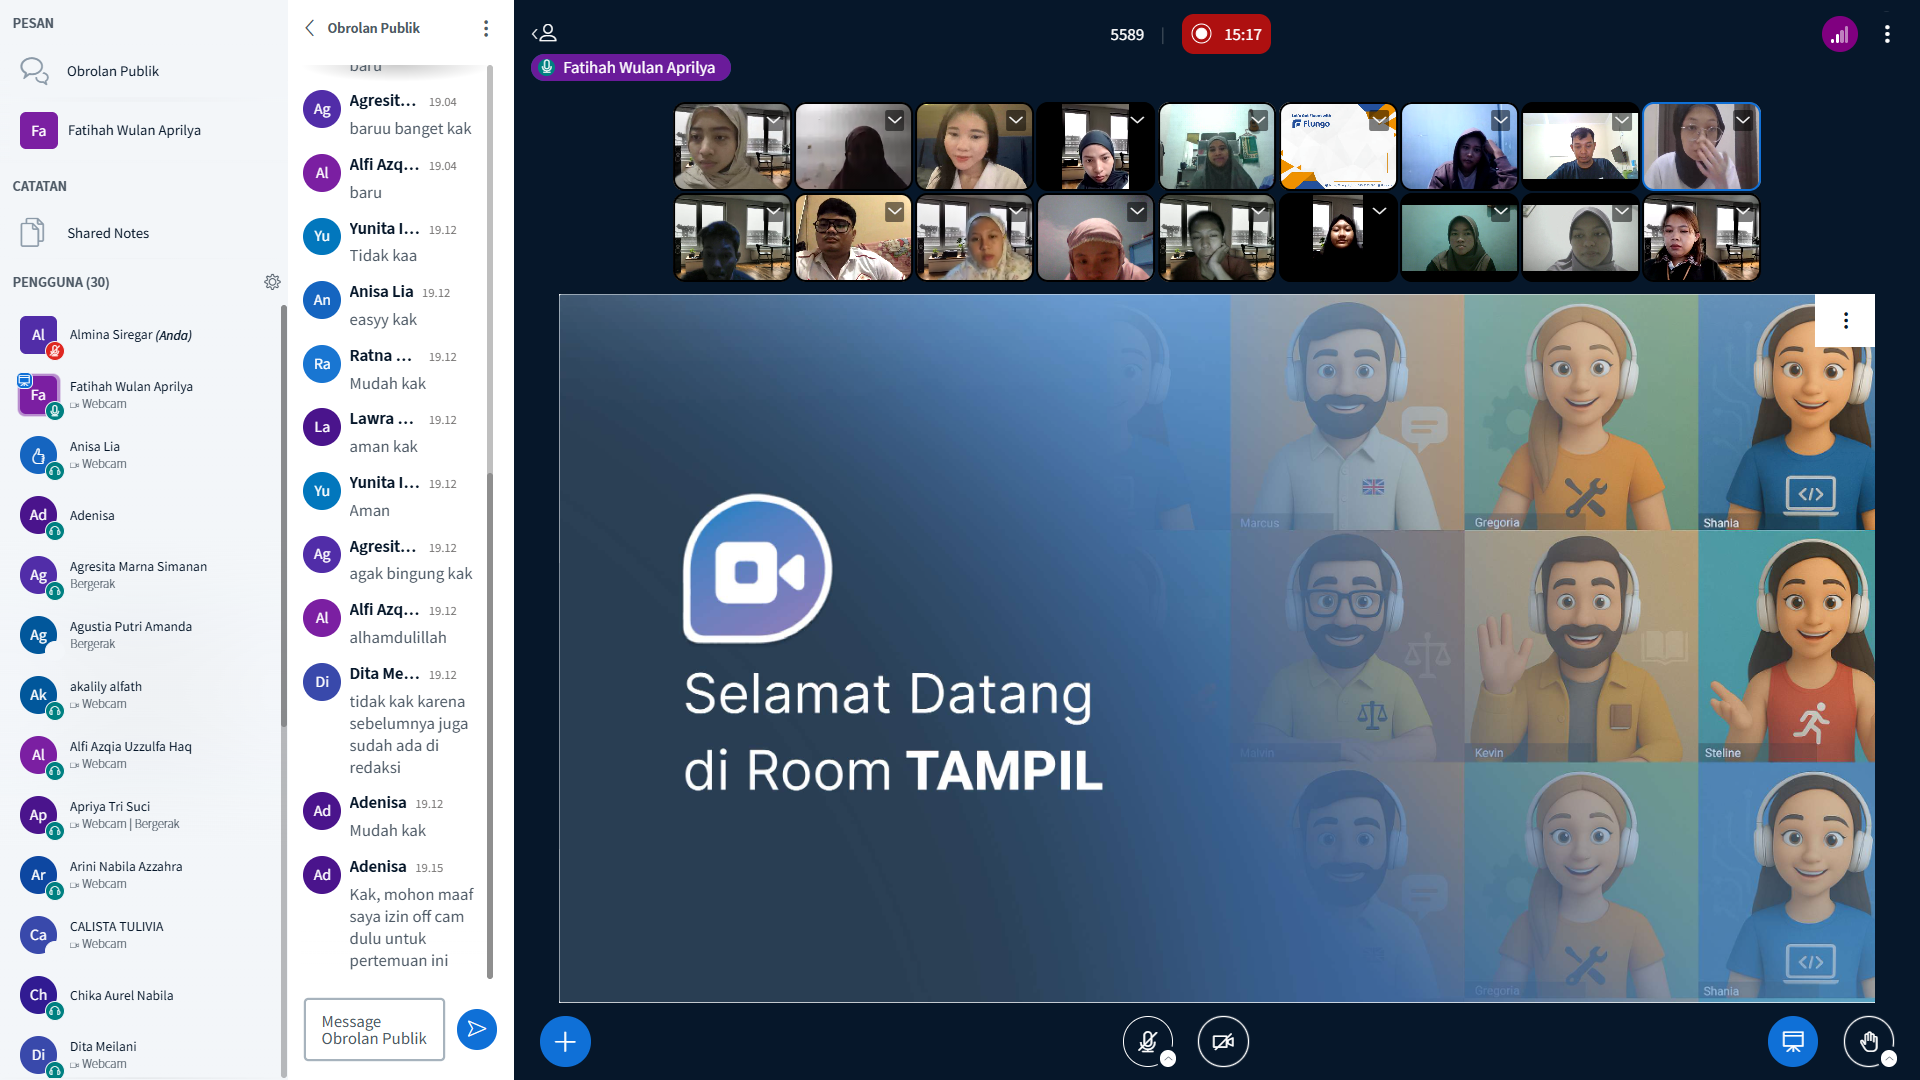Click the Selamat Datang presentation slide

(x=1216, y=648)
